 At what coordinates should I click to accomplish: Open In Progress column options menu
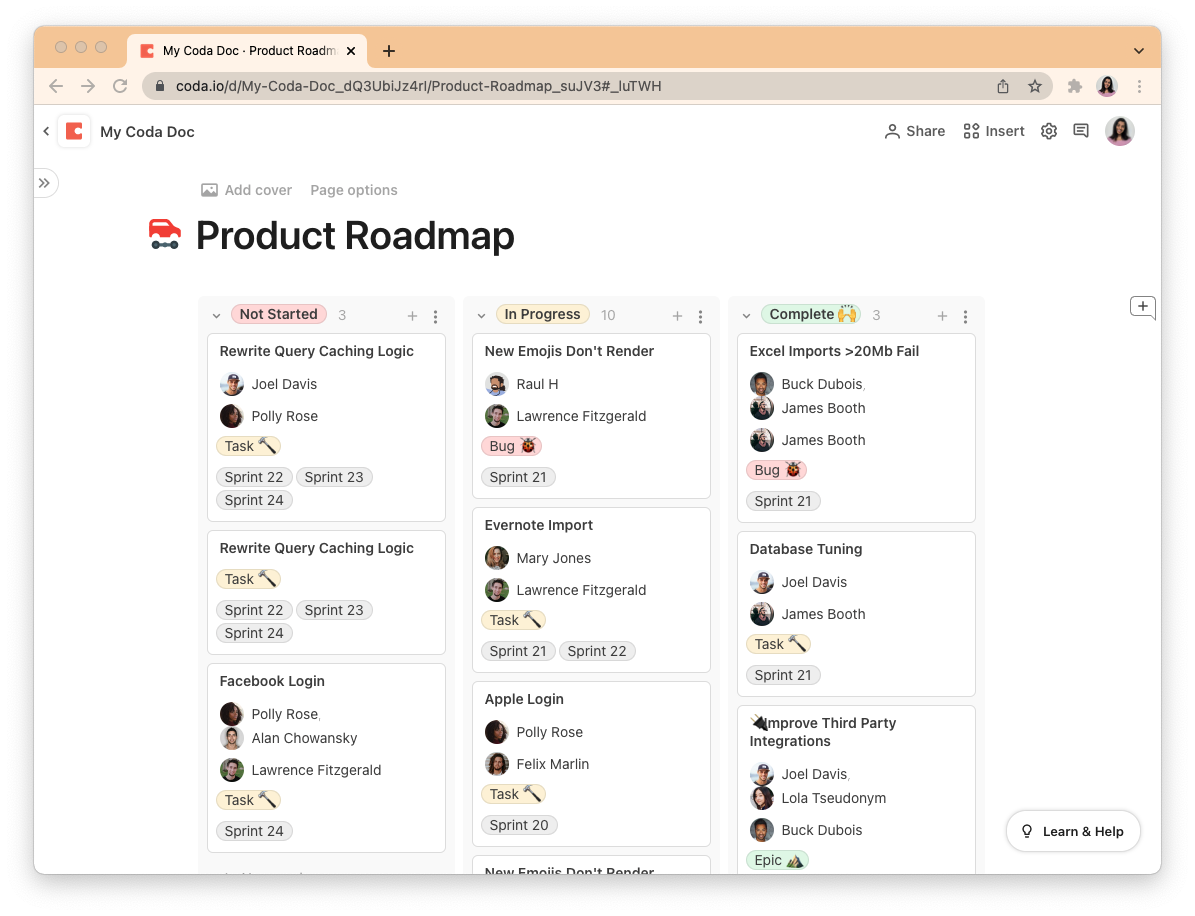700,316
